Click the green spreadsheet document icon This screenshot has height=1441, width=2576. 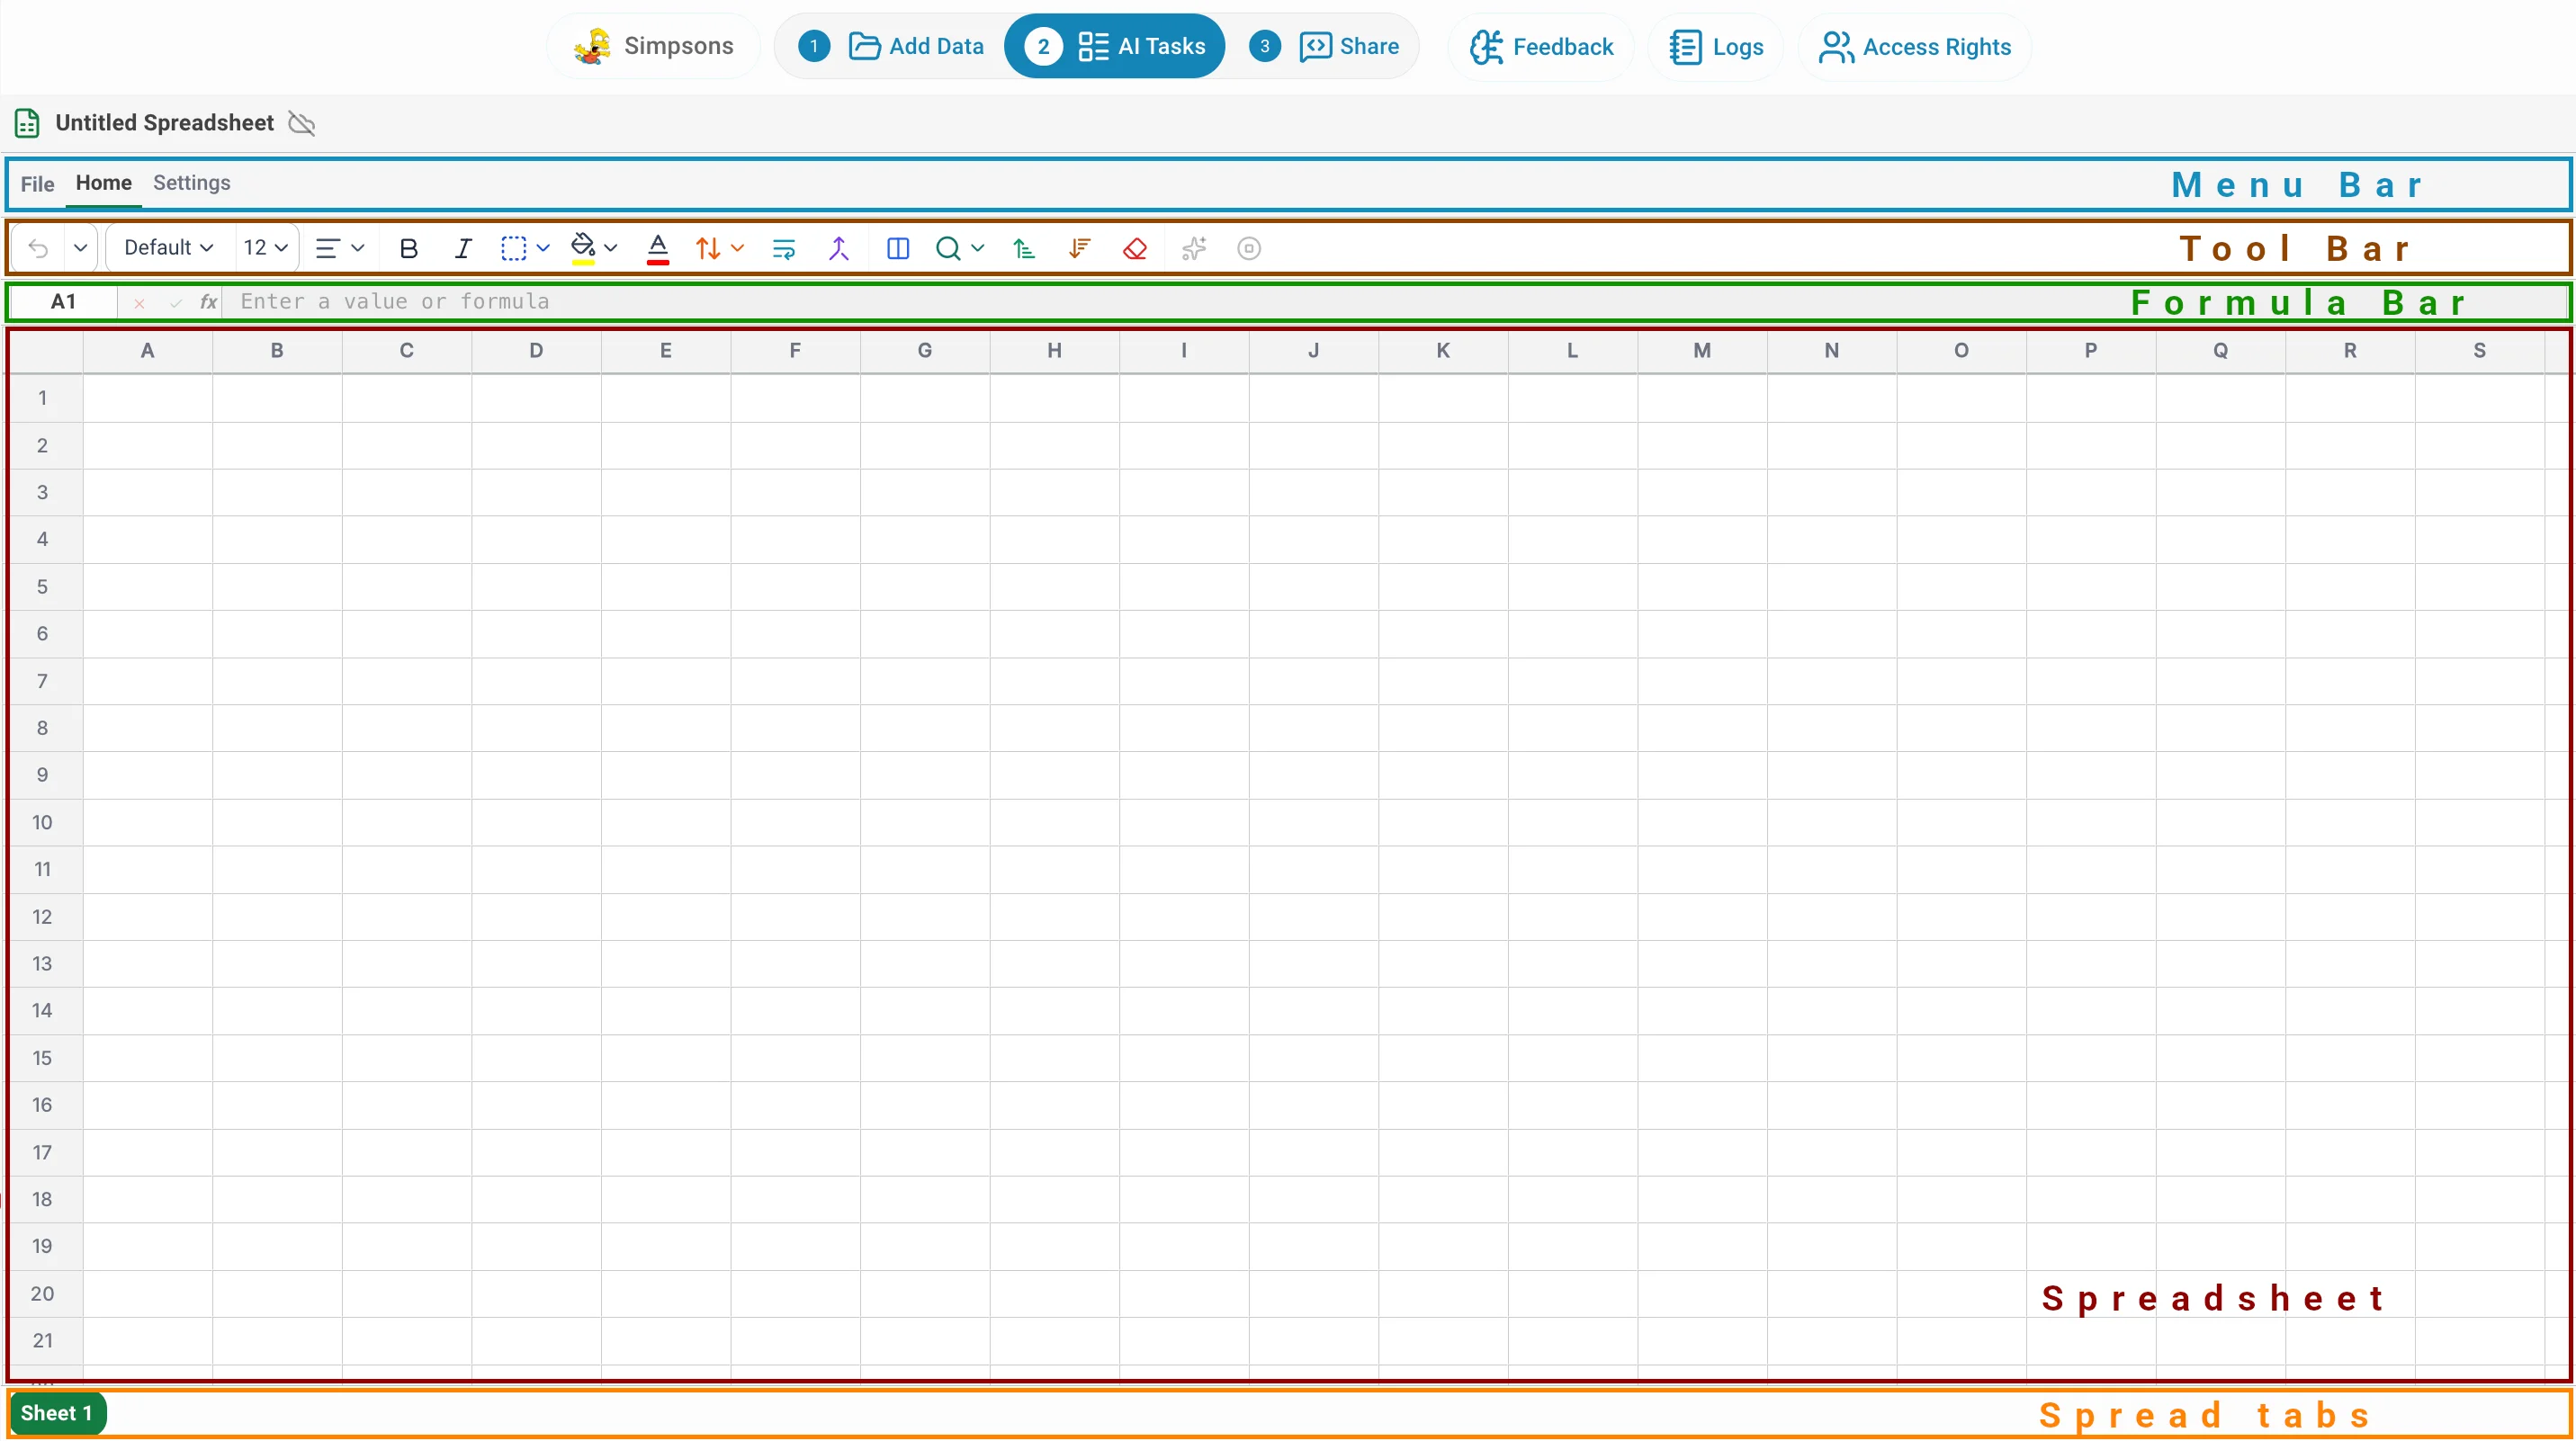point(27,123)
